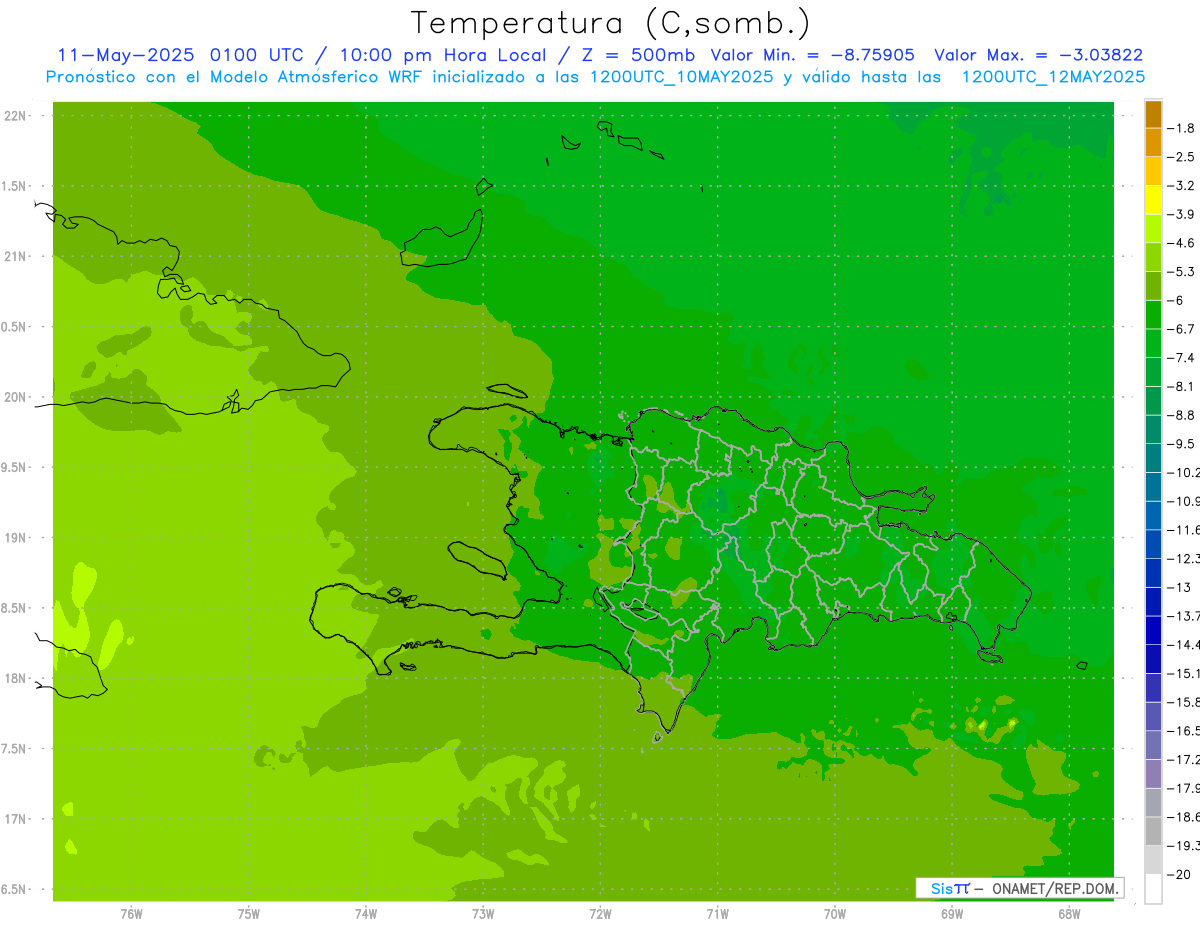Image resolution: width=1200 pixels, height=927 pixels.
Task: Click the "0.5N" latitude axis label
Action: click(x=13, y=327)
